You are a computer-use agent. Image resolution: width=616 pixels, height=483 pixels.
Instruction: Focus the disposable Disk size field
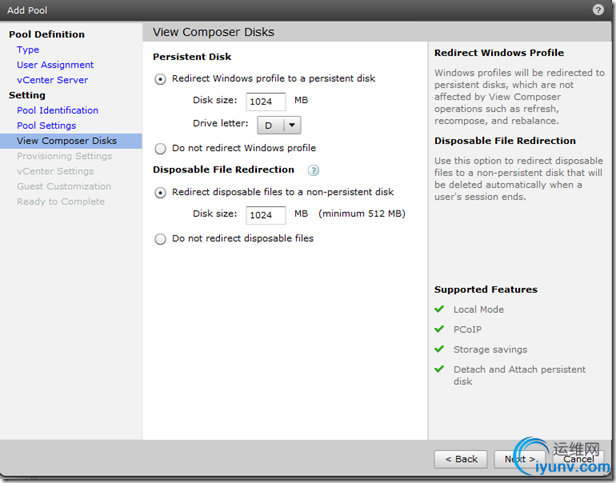tap(266, 215)
